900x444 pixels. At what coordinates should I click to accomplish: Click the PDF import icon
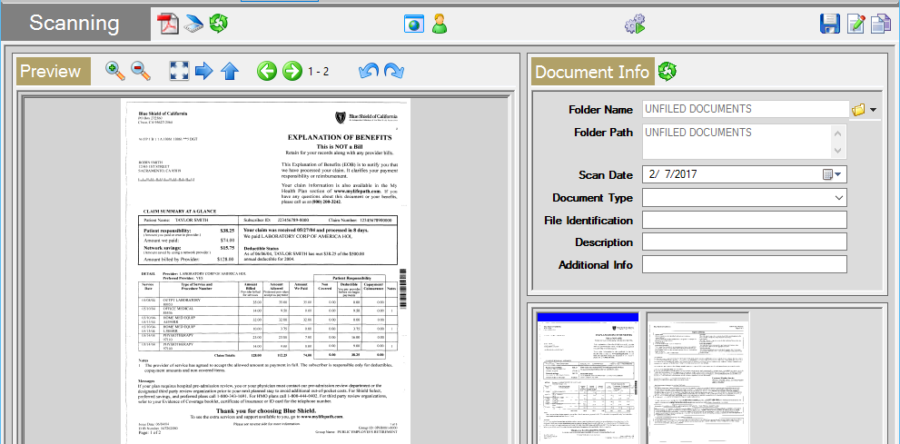click(x=167, y=23)
